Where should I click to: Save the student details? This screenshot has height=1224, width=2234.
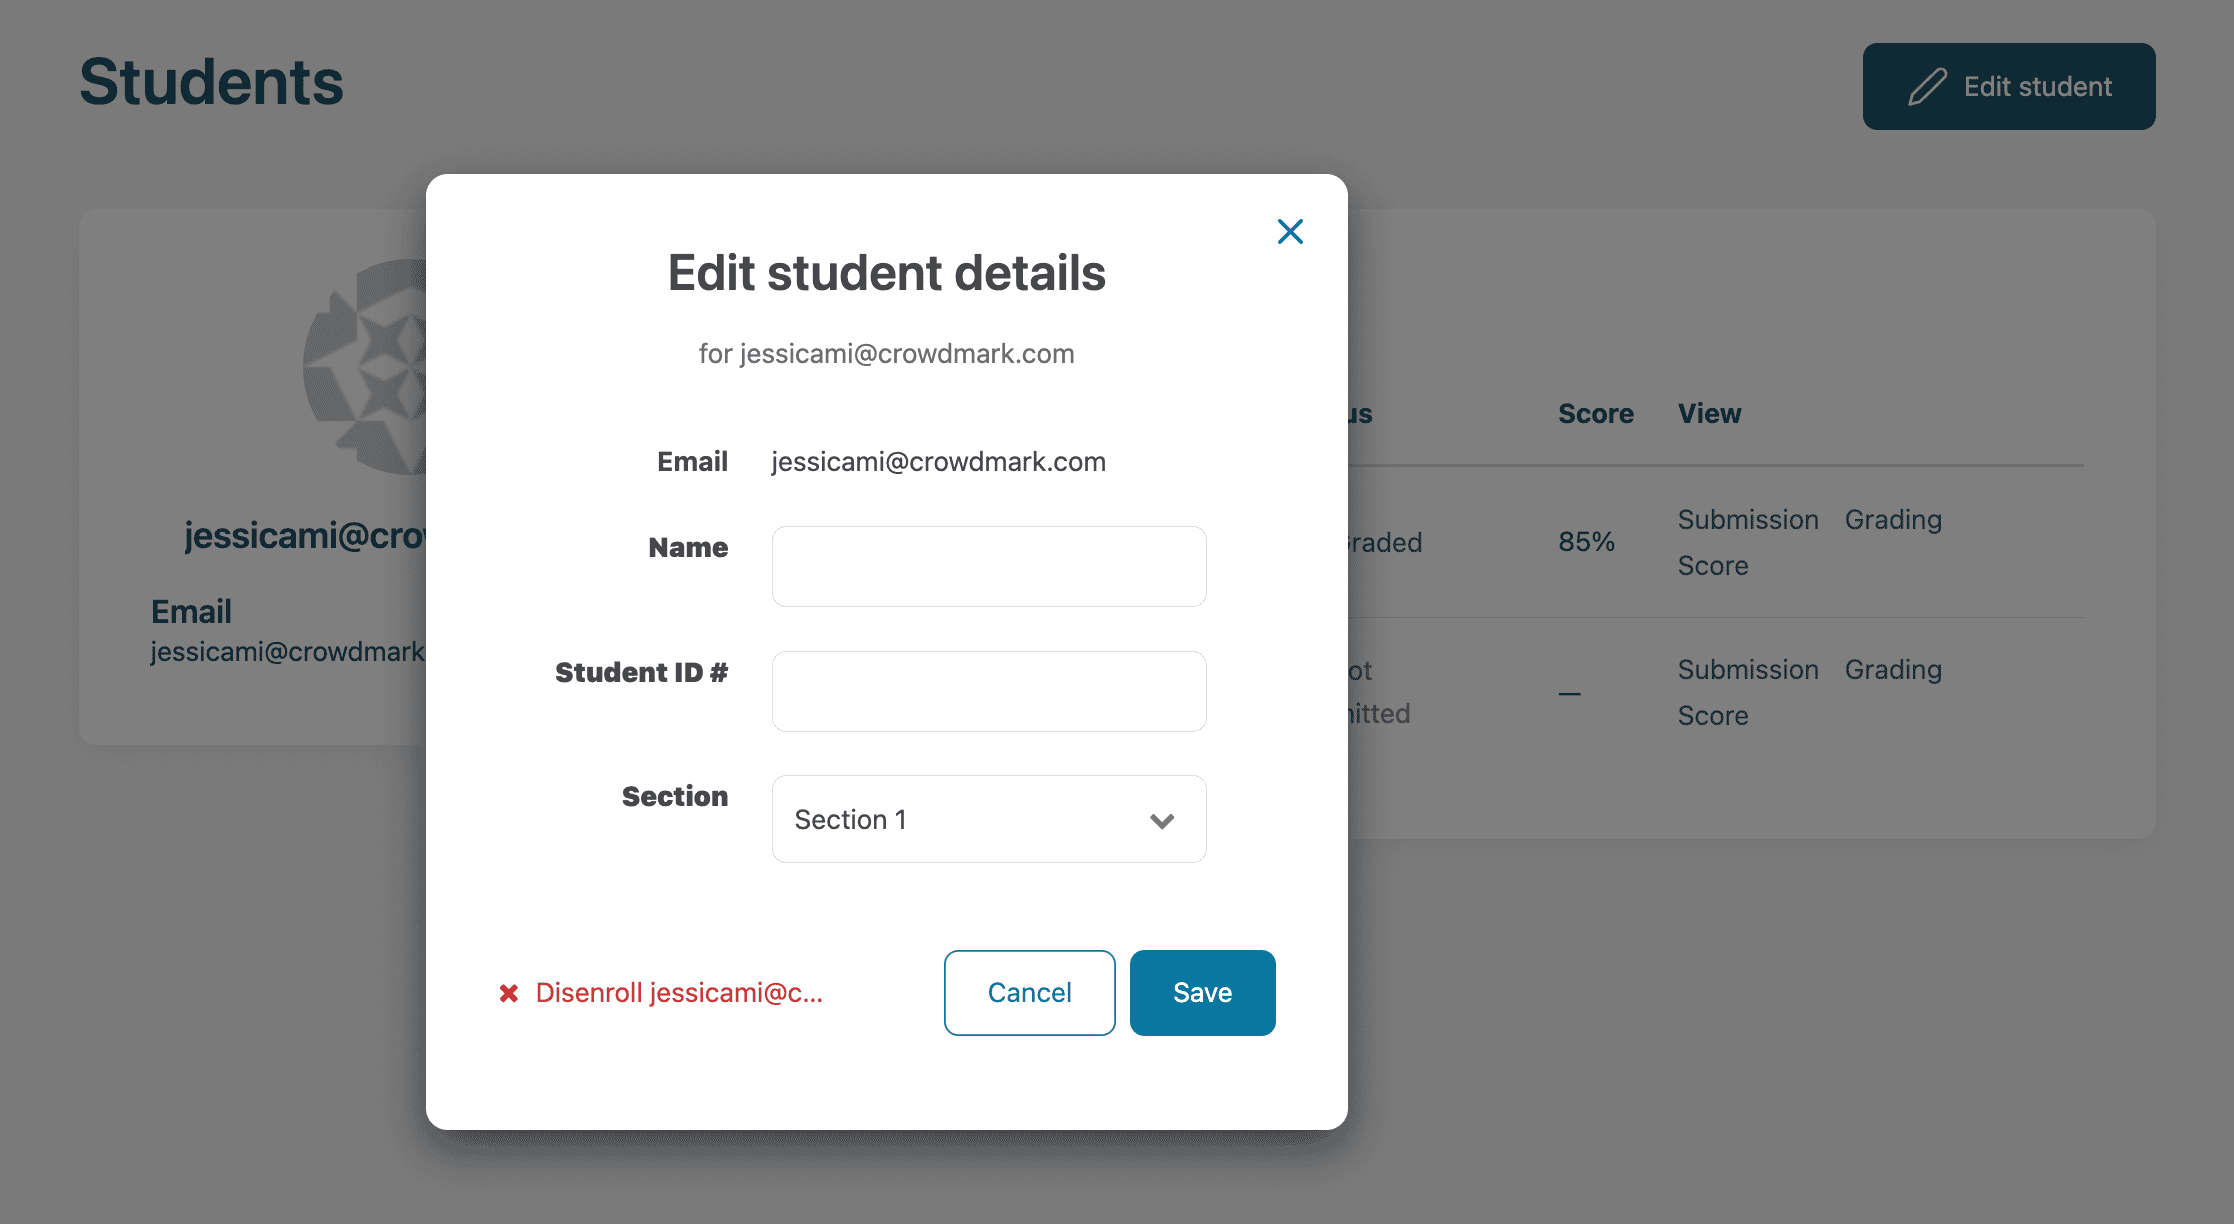pyautogui.click(x=1202, y=993)
